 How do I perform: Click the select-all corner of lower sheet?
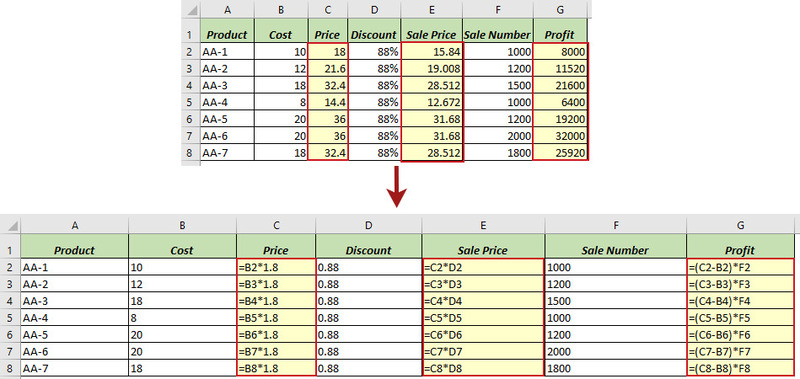coord(10,225)
